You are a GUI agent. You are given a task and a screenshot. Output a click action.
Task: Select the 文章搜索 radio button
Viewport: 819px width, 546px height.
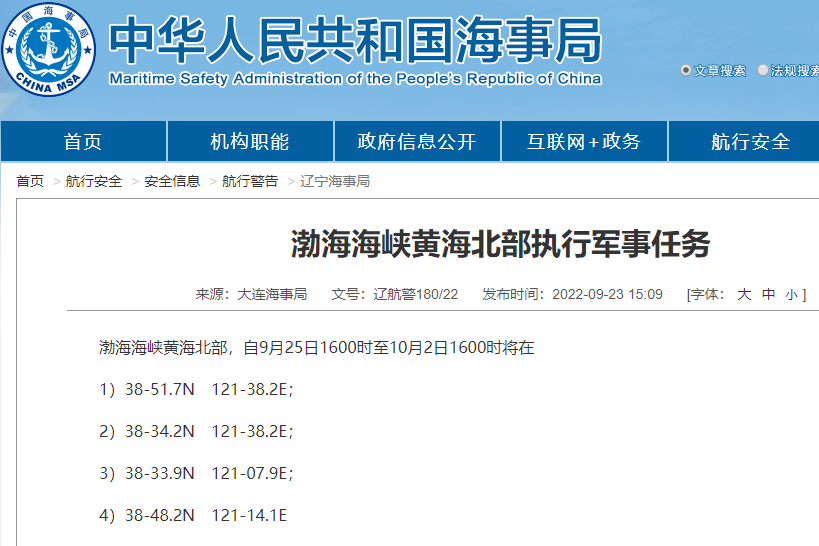pos(686,70)
